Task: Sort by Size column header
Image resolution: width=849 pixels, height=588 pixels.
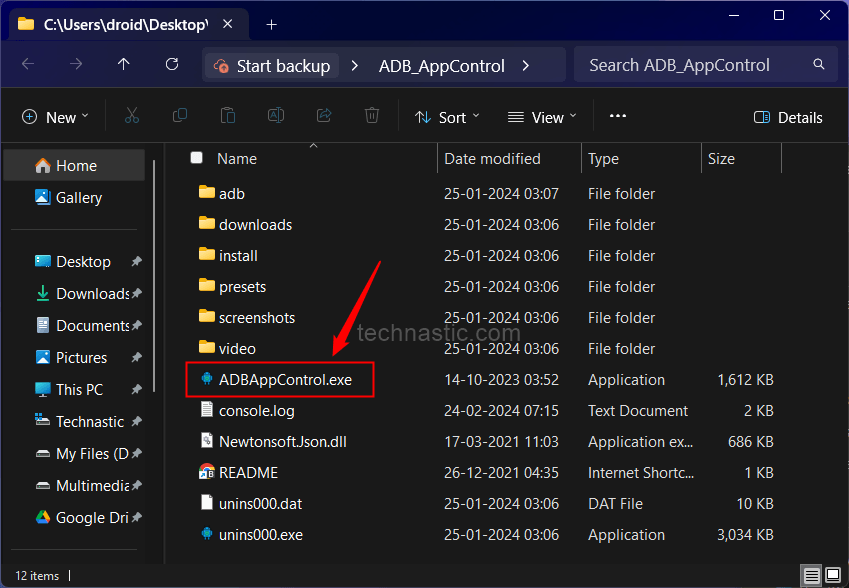Action: tap(721, 159)
